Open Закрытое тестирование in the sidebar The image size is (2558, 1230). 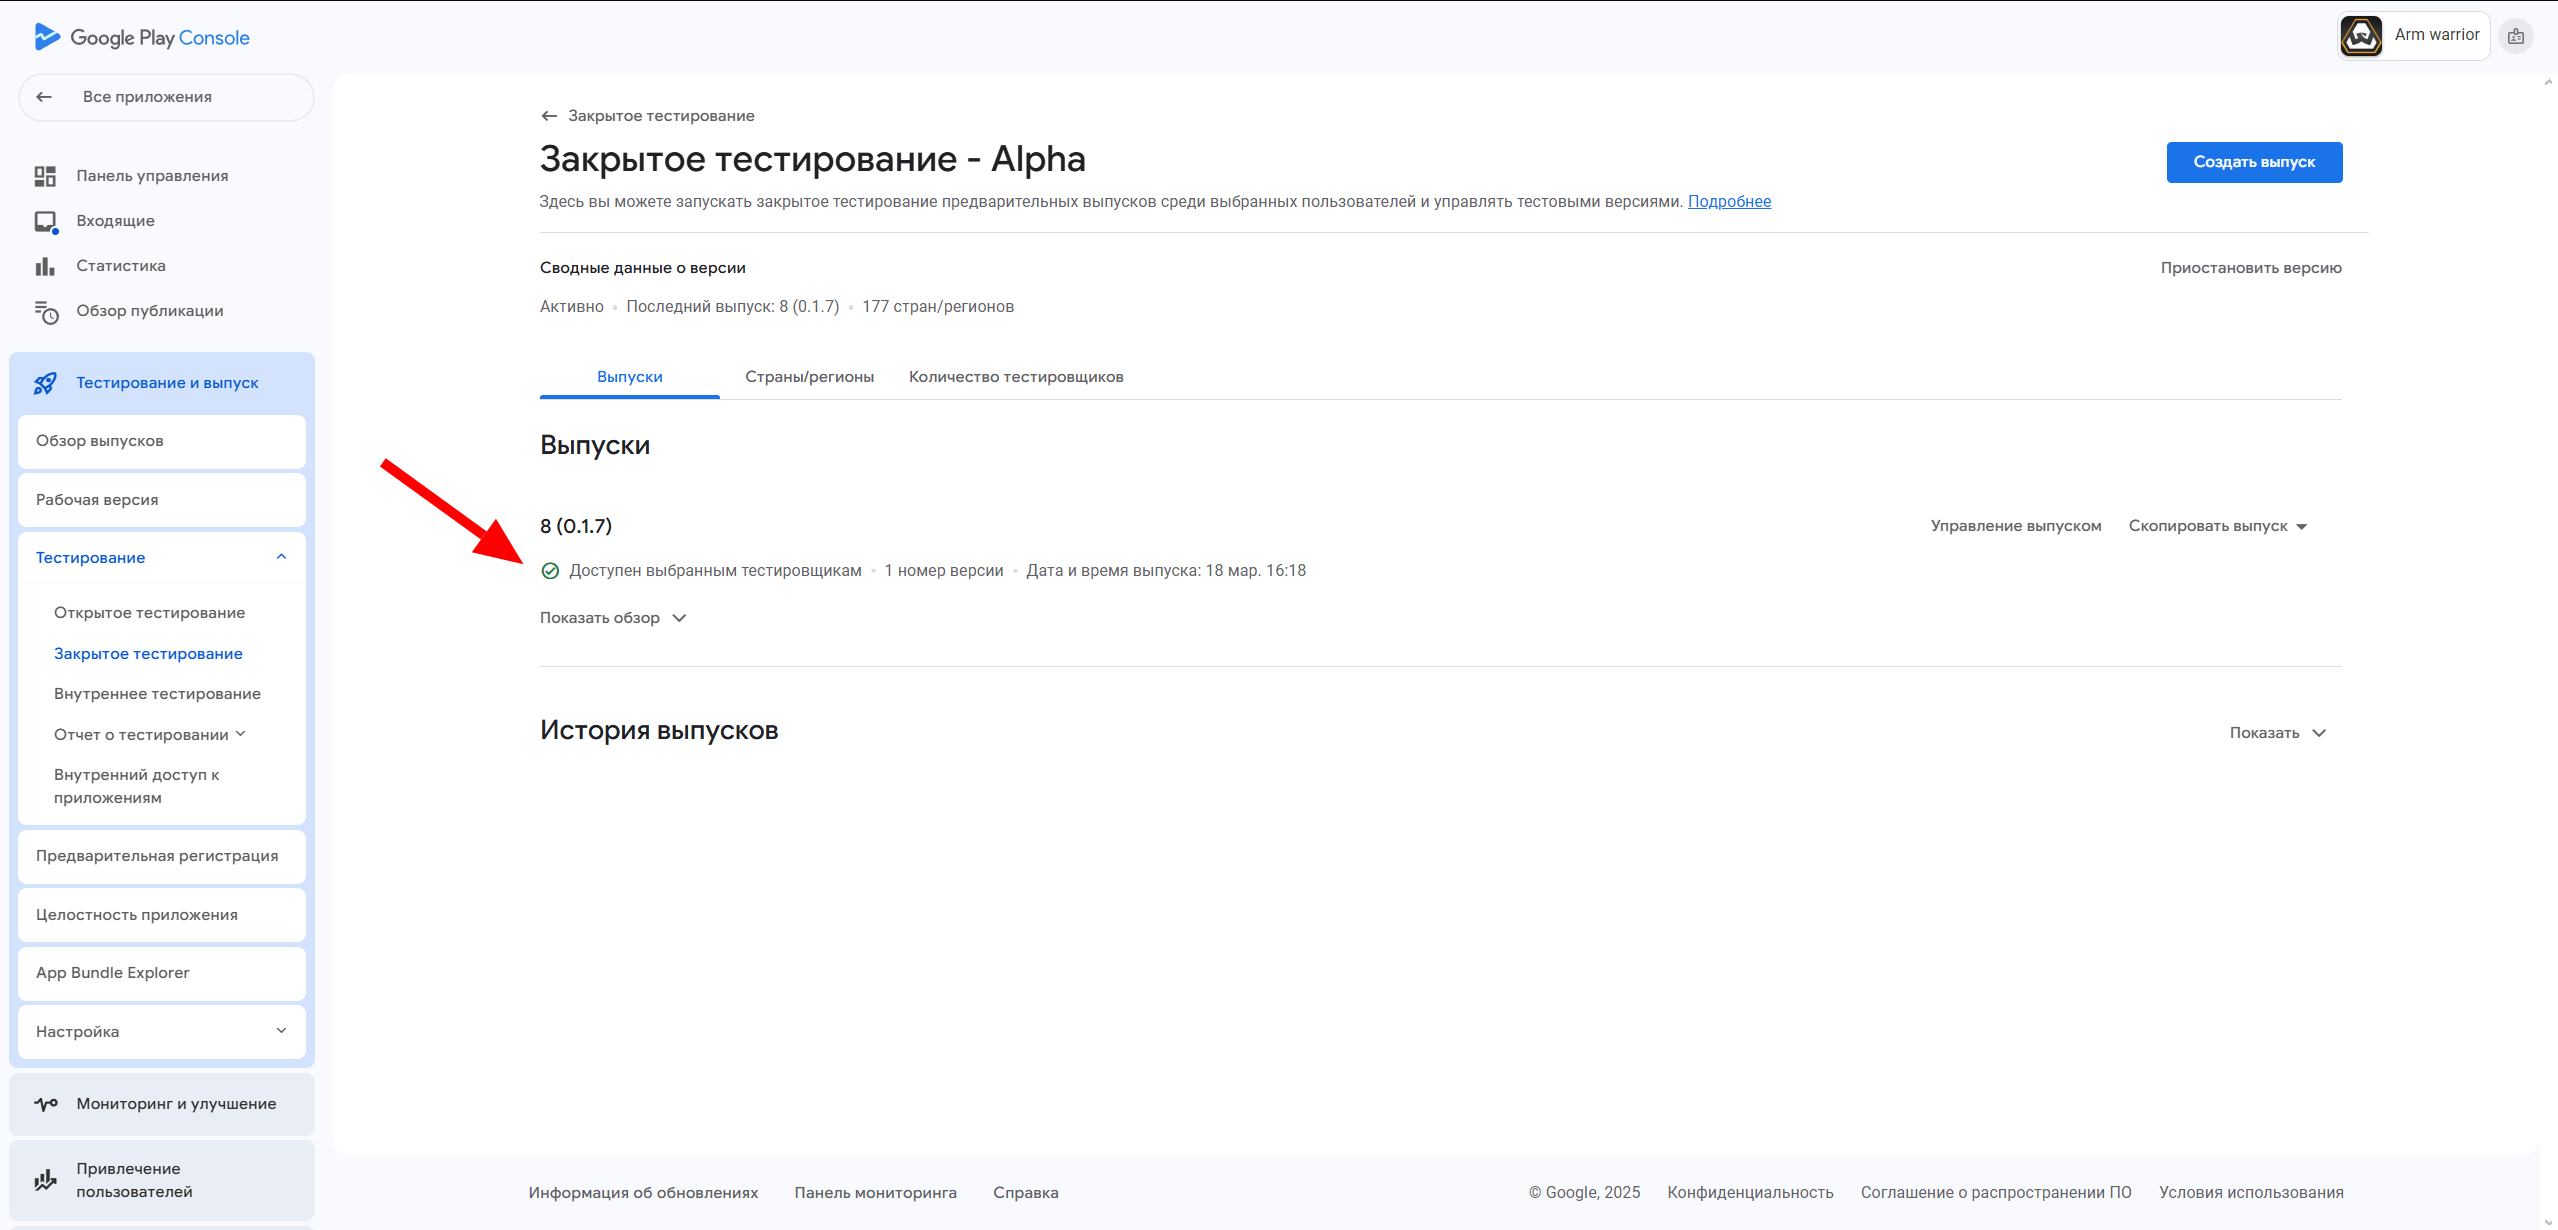click(148, 654)
